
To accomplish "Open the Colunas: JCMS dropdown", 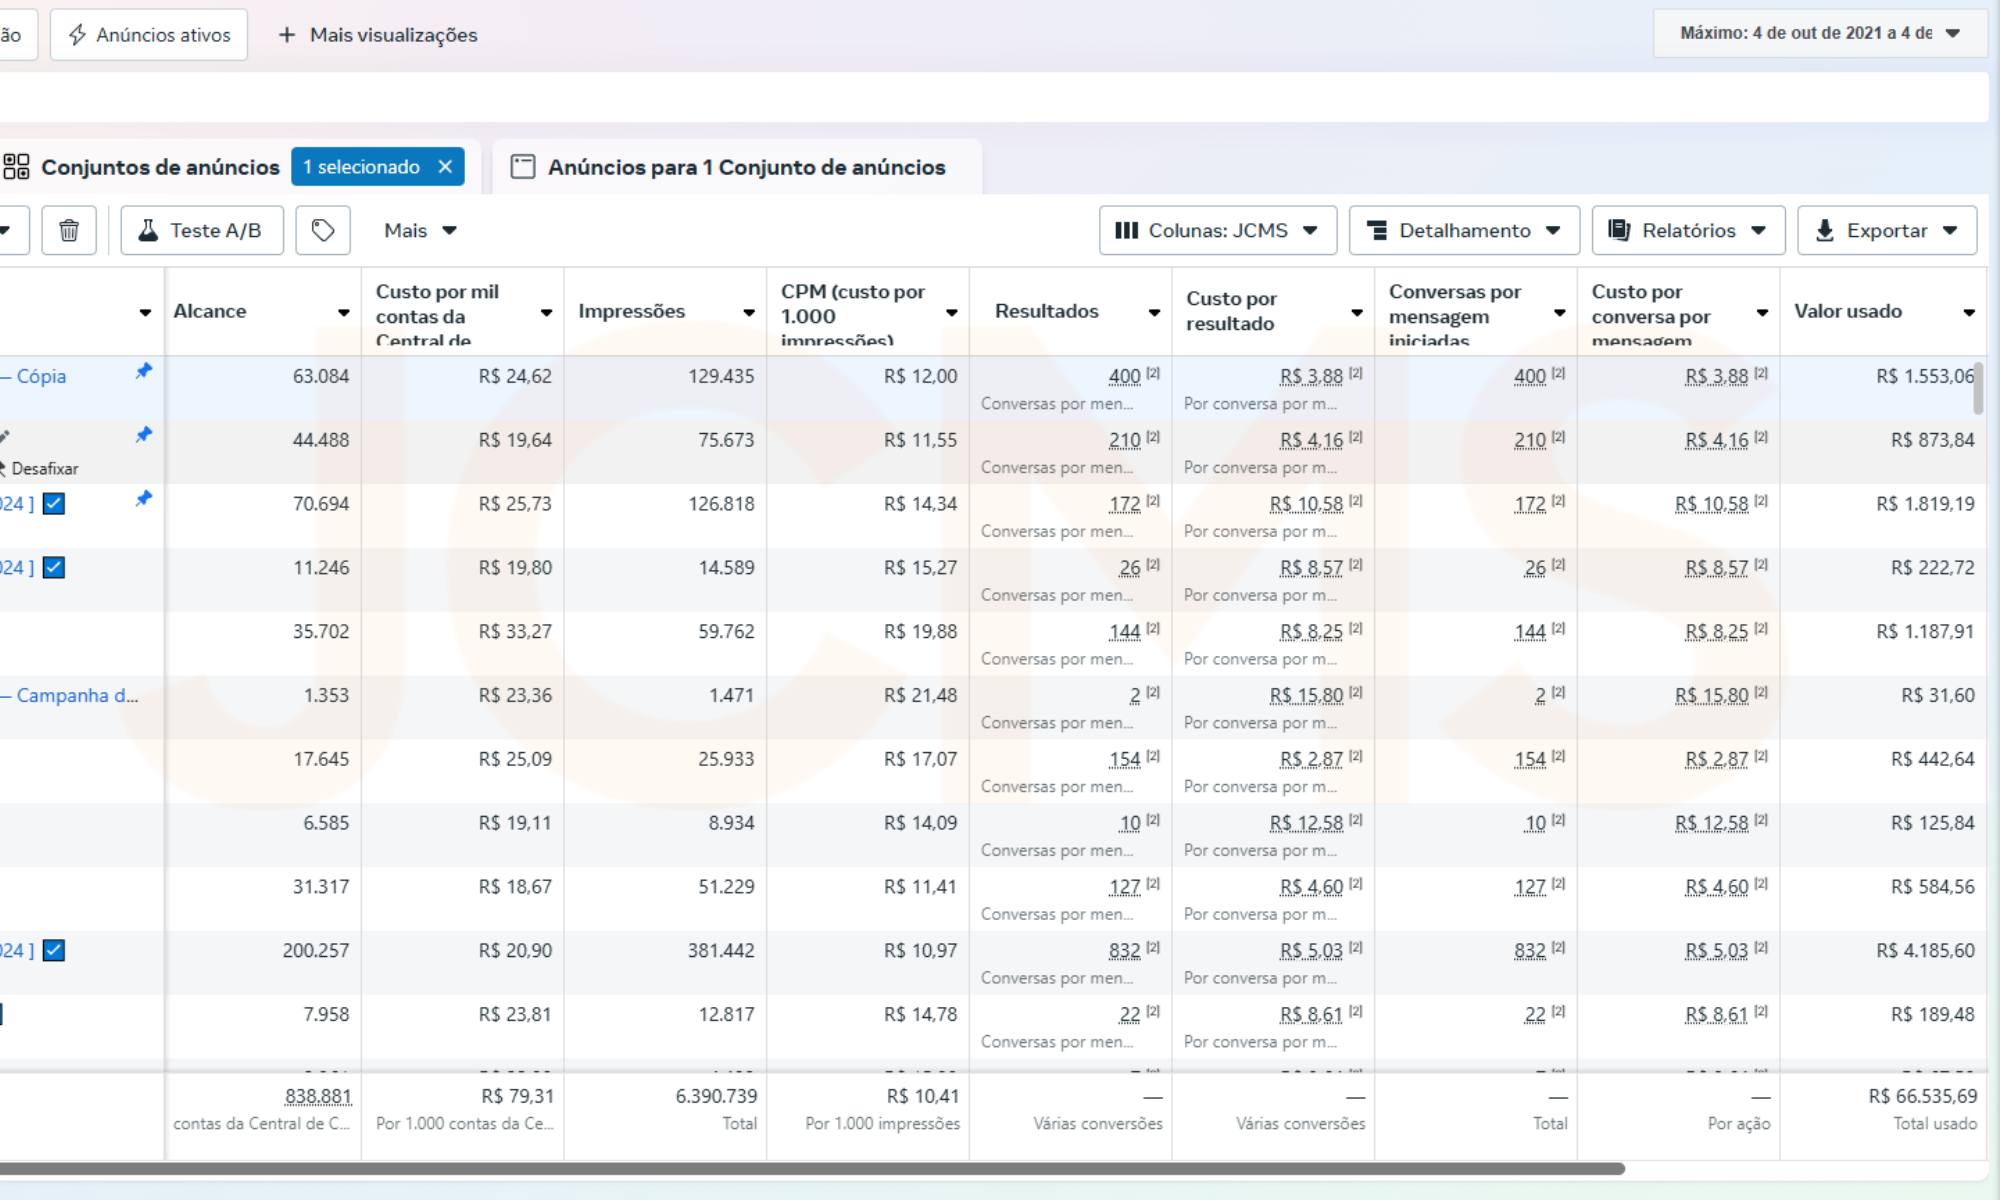I will click(x=1218, y=231).
